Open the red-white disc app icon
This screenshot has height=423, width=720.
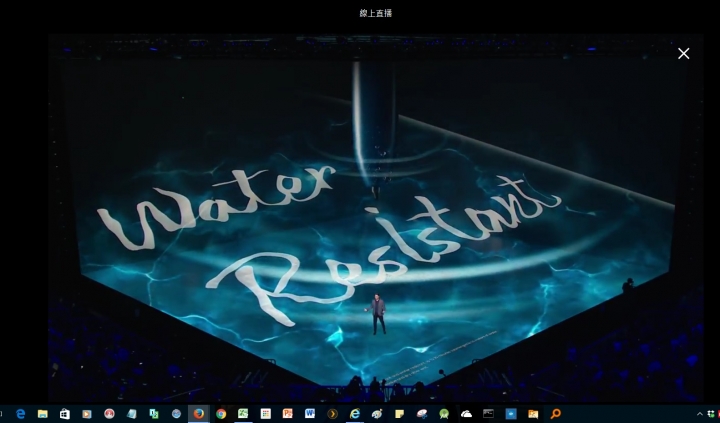(422, 414)
